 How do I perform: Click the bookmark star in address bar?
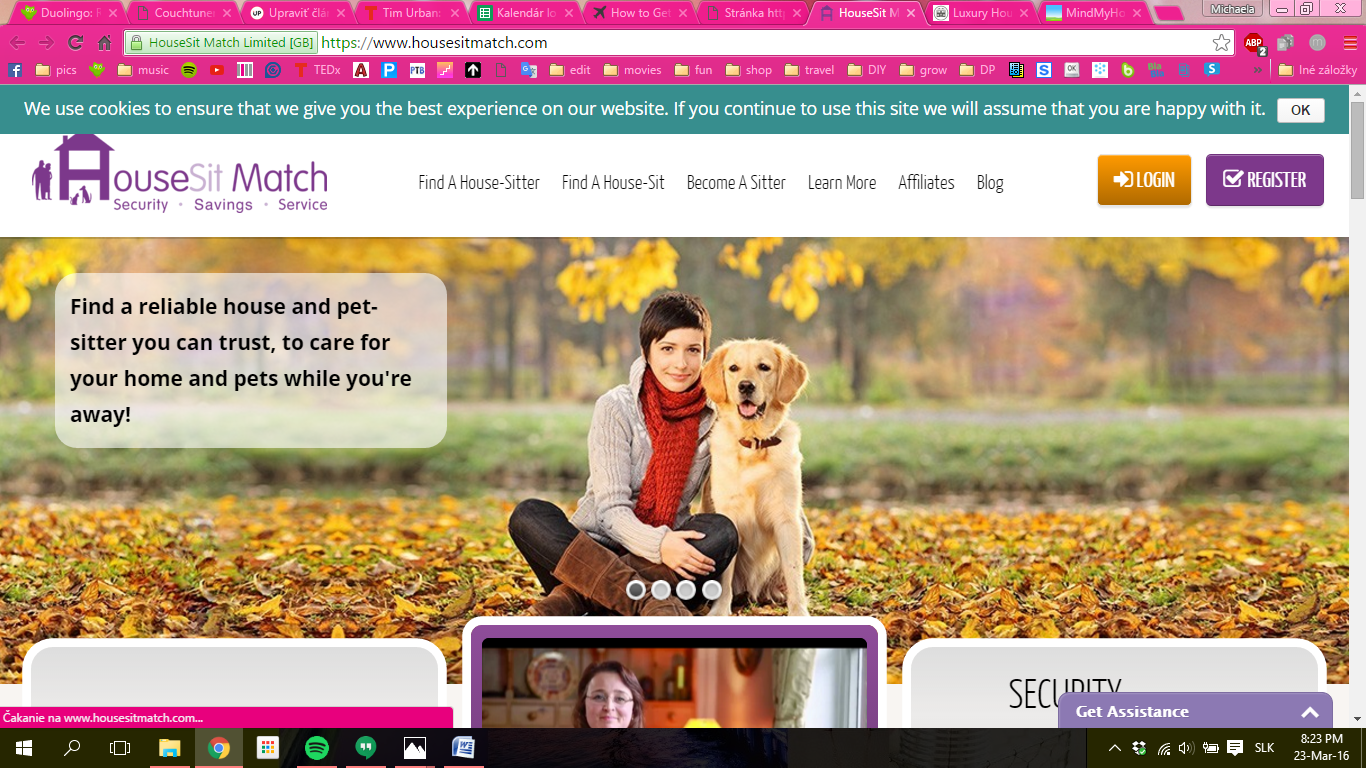[x=1221, y=43]
